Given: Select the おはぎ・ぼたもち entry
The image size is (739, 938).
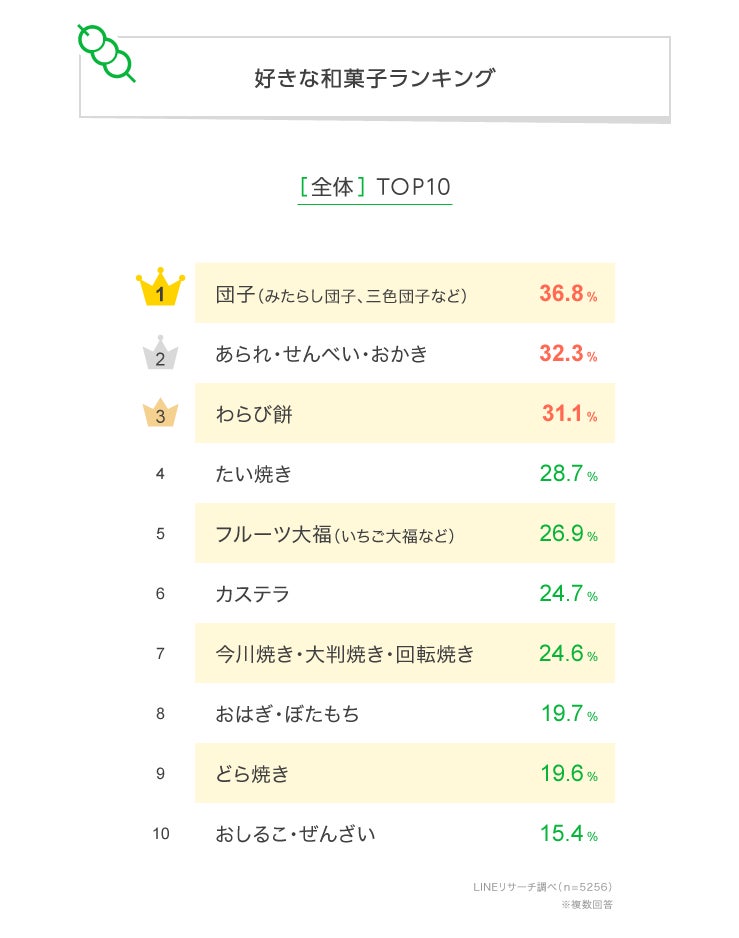Looking at the screenshot, I should click(287, 714).
